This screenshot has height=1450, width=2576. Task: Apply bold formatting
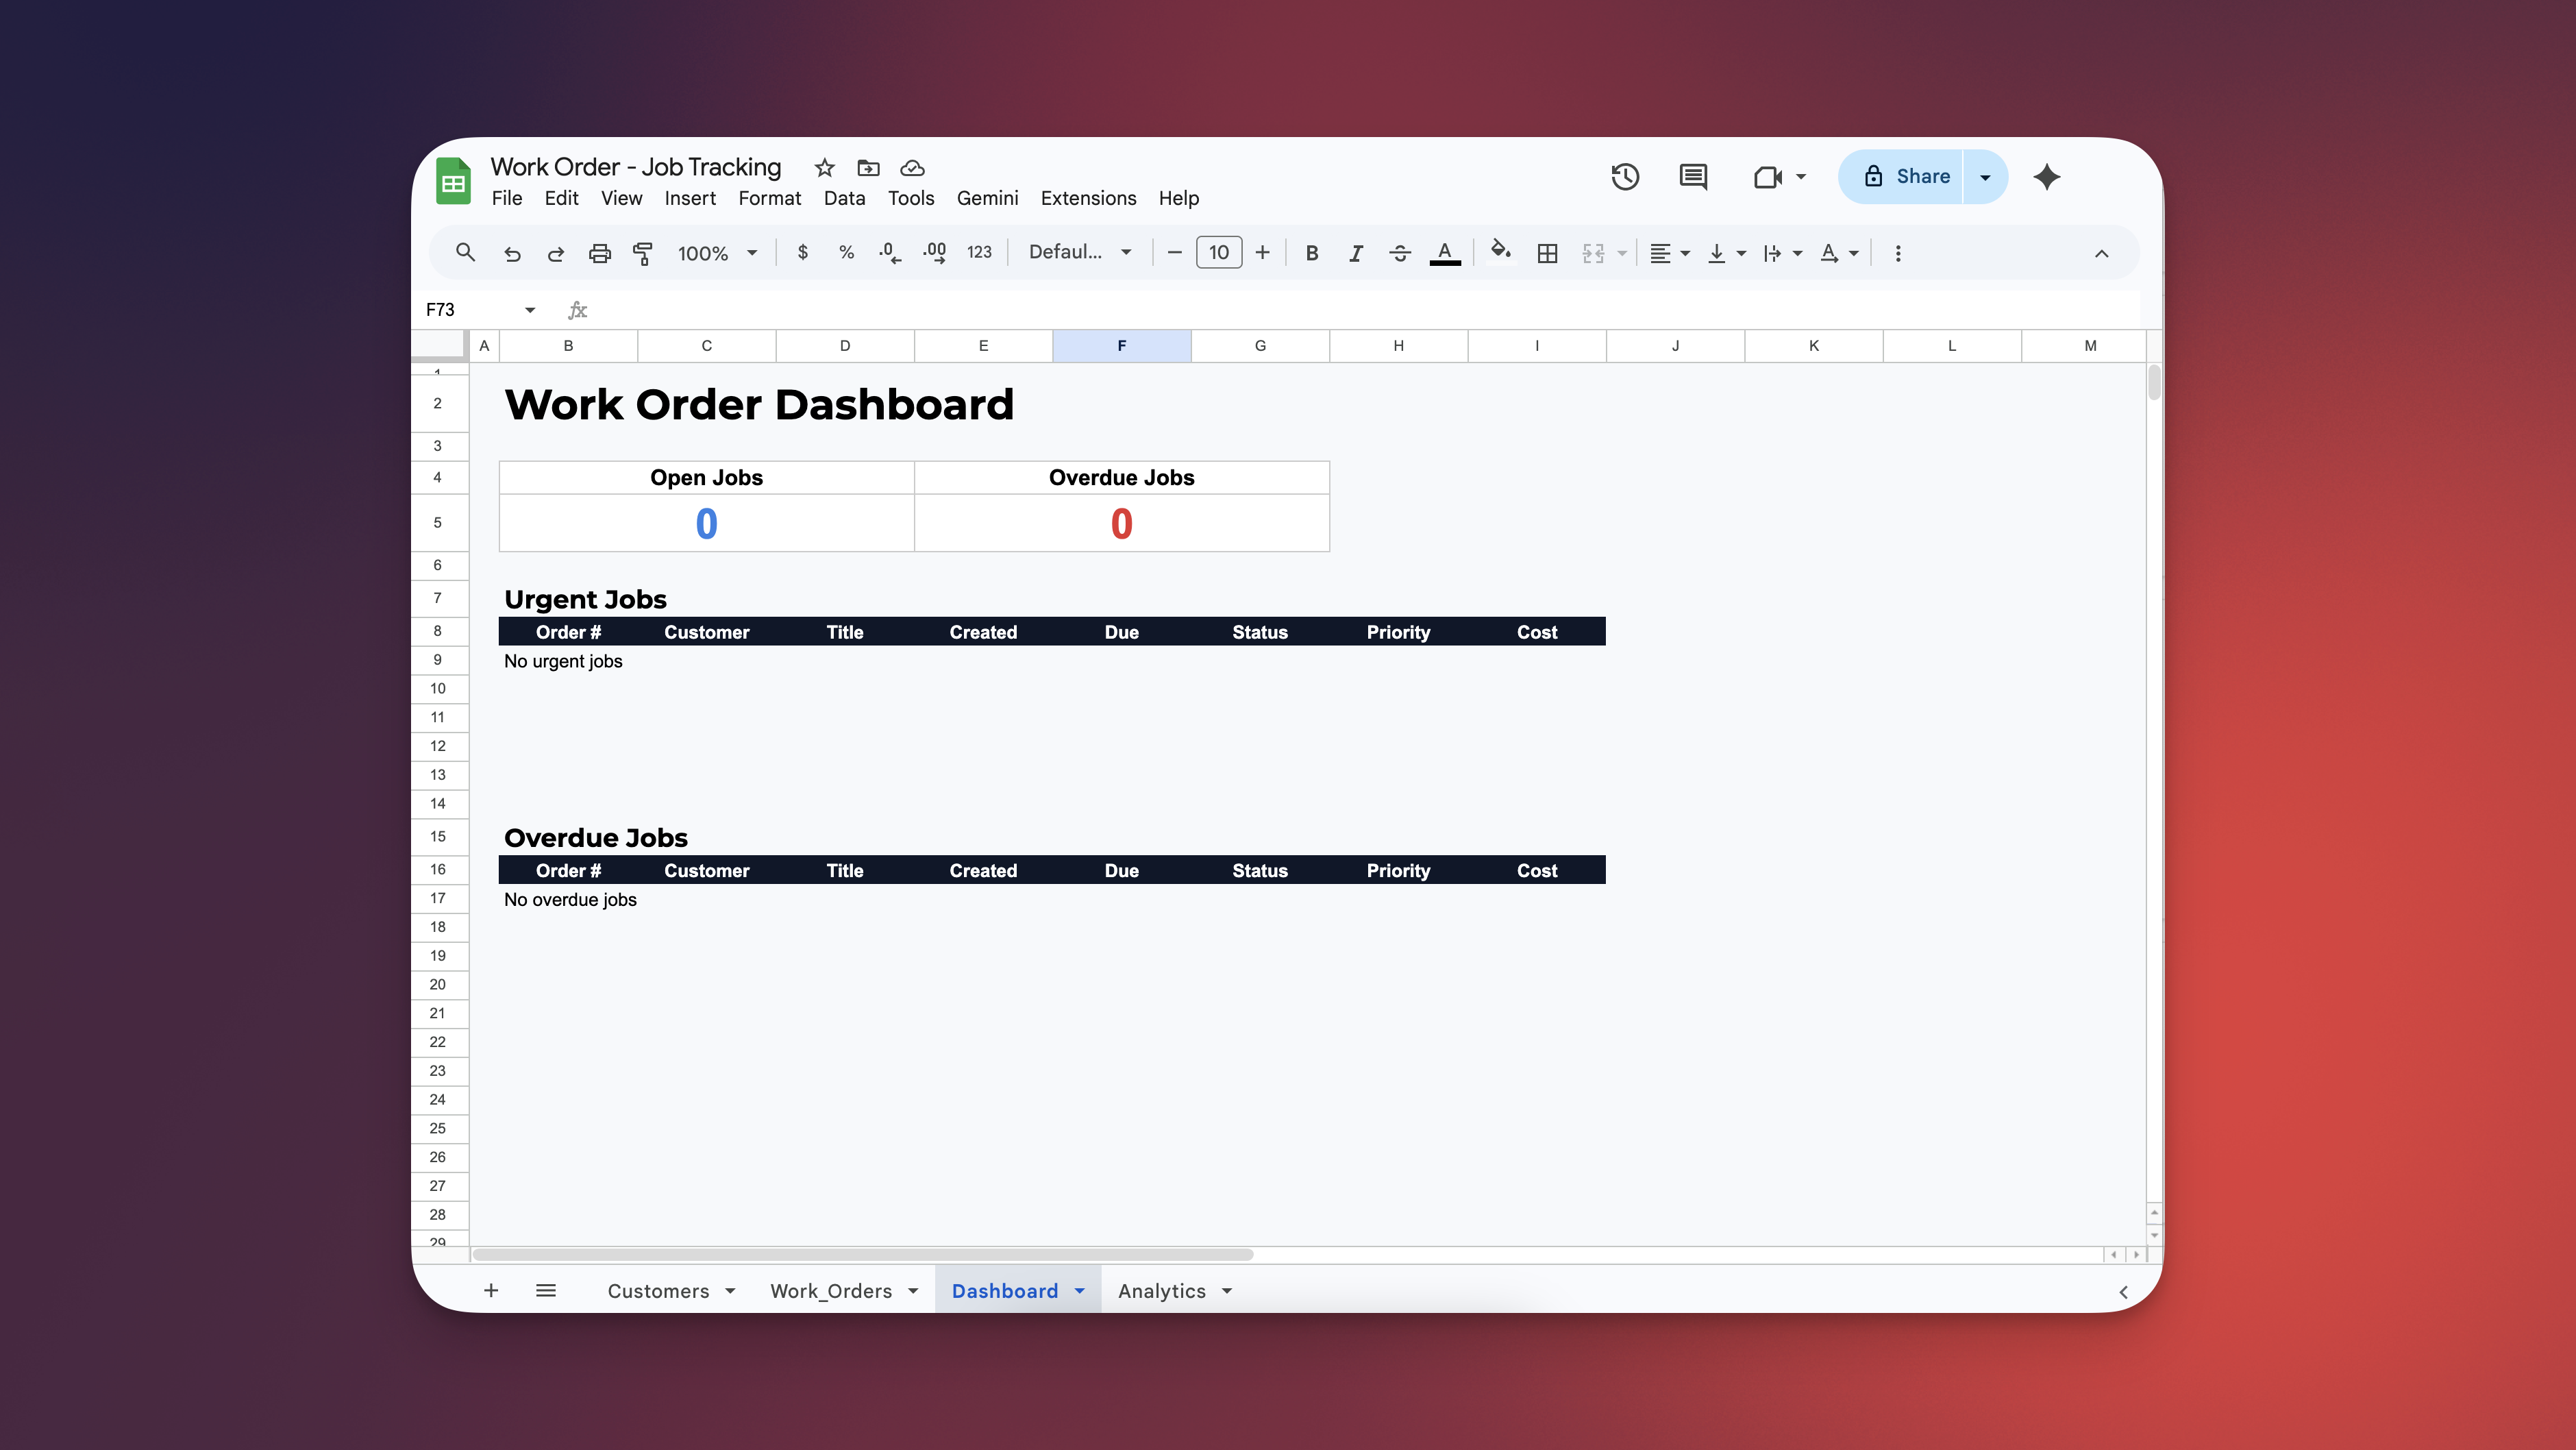[1311, 253]
